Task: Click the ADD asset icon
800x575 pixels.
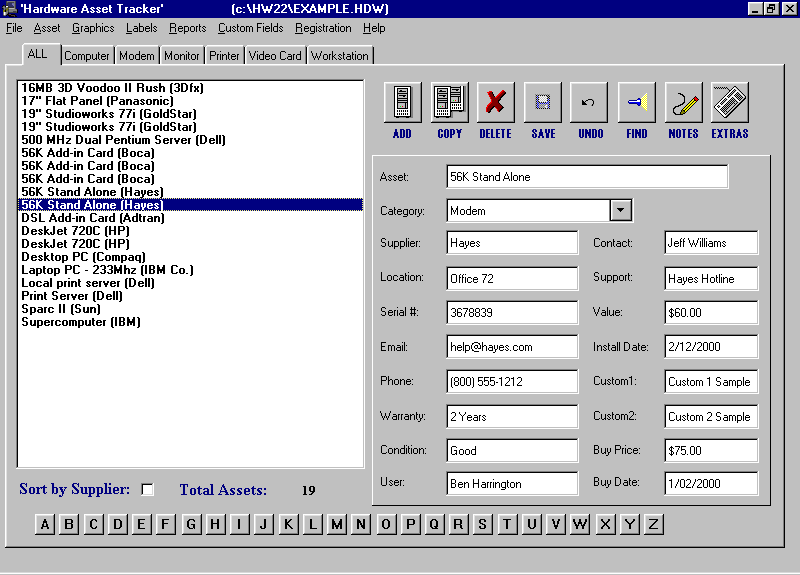Action: pyautogui.click(x=403, y=102)
